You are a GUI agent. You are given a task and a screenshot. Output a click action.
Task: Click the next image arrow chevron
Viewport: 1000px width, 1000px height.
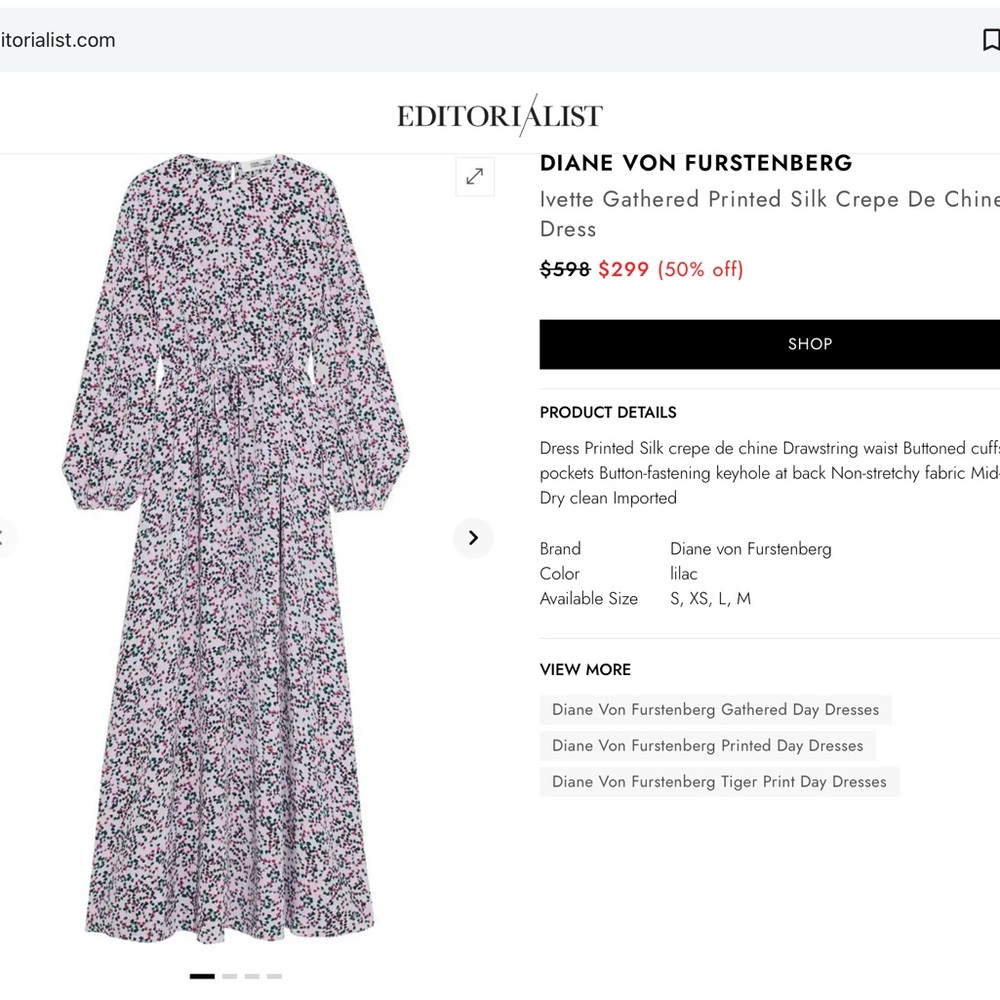(x=473, y=537)
